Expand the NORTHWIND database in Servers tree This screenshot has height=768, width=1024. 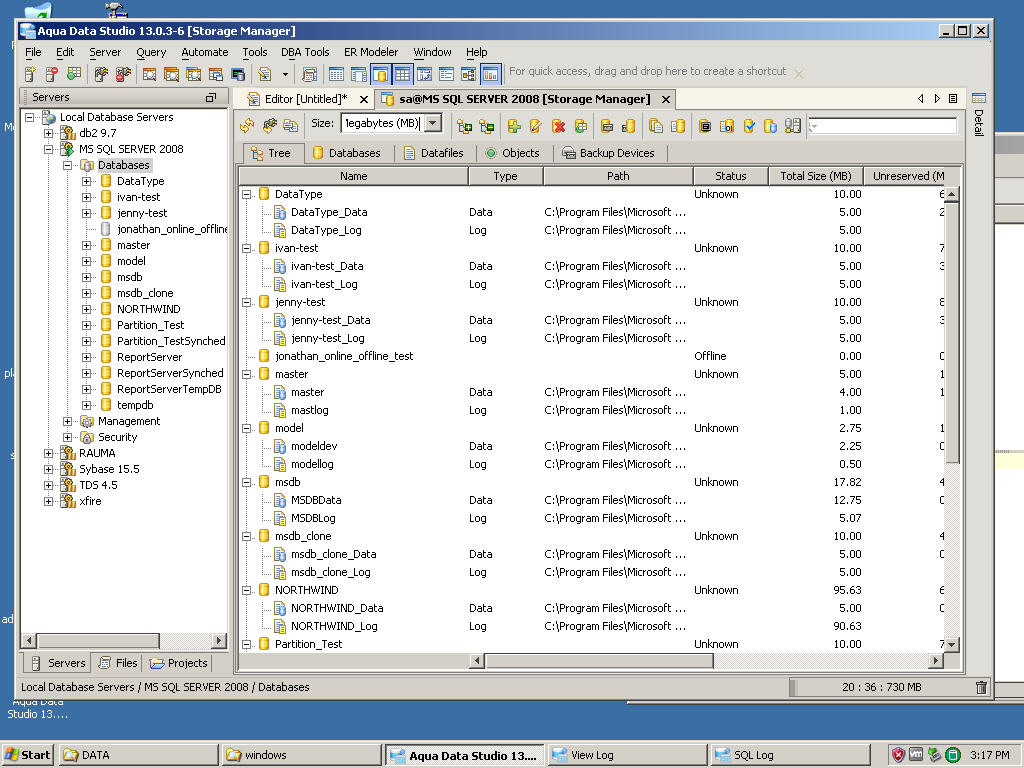pyautogui.click(x=86, y=310)
